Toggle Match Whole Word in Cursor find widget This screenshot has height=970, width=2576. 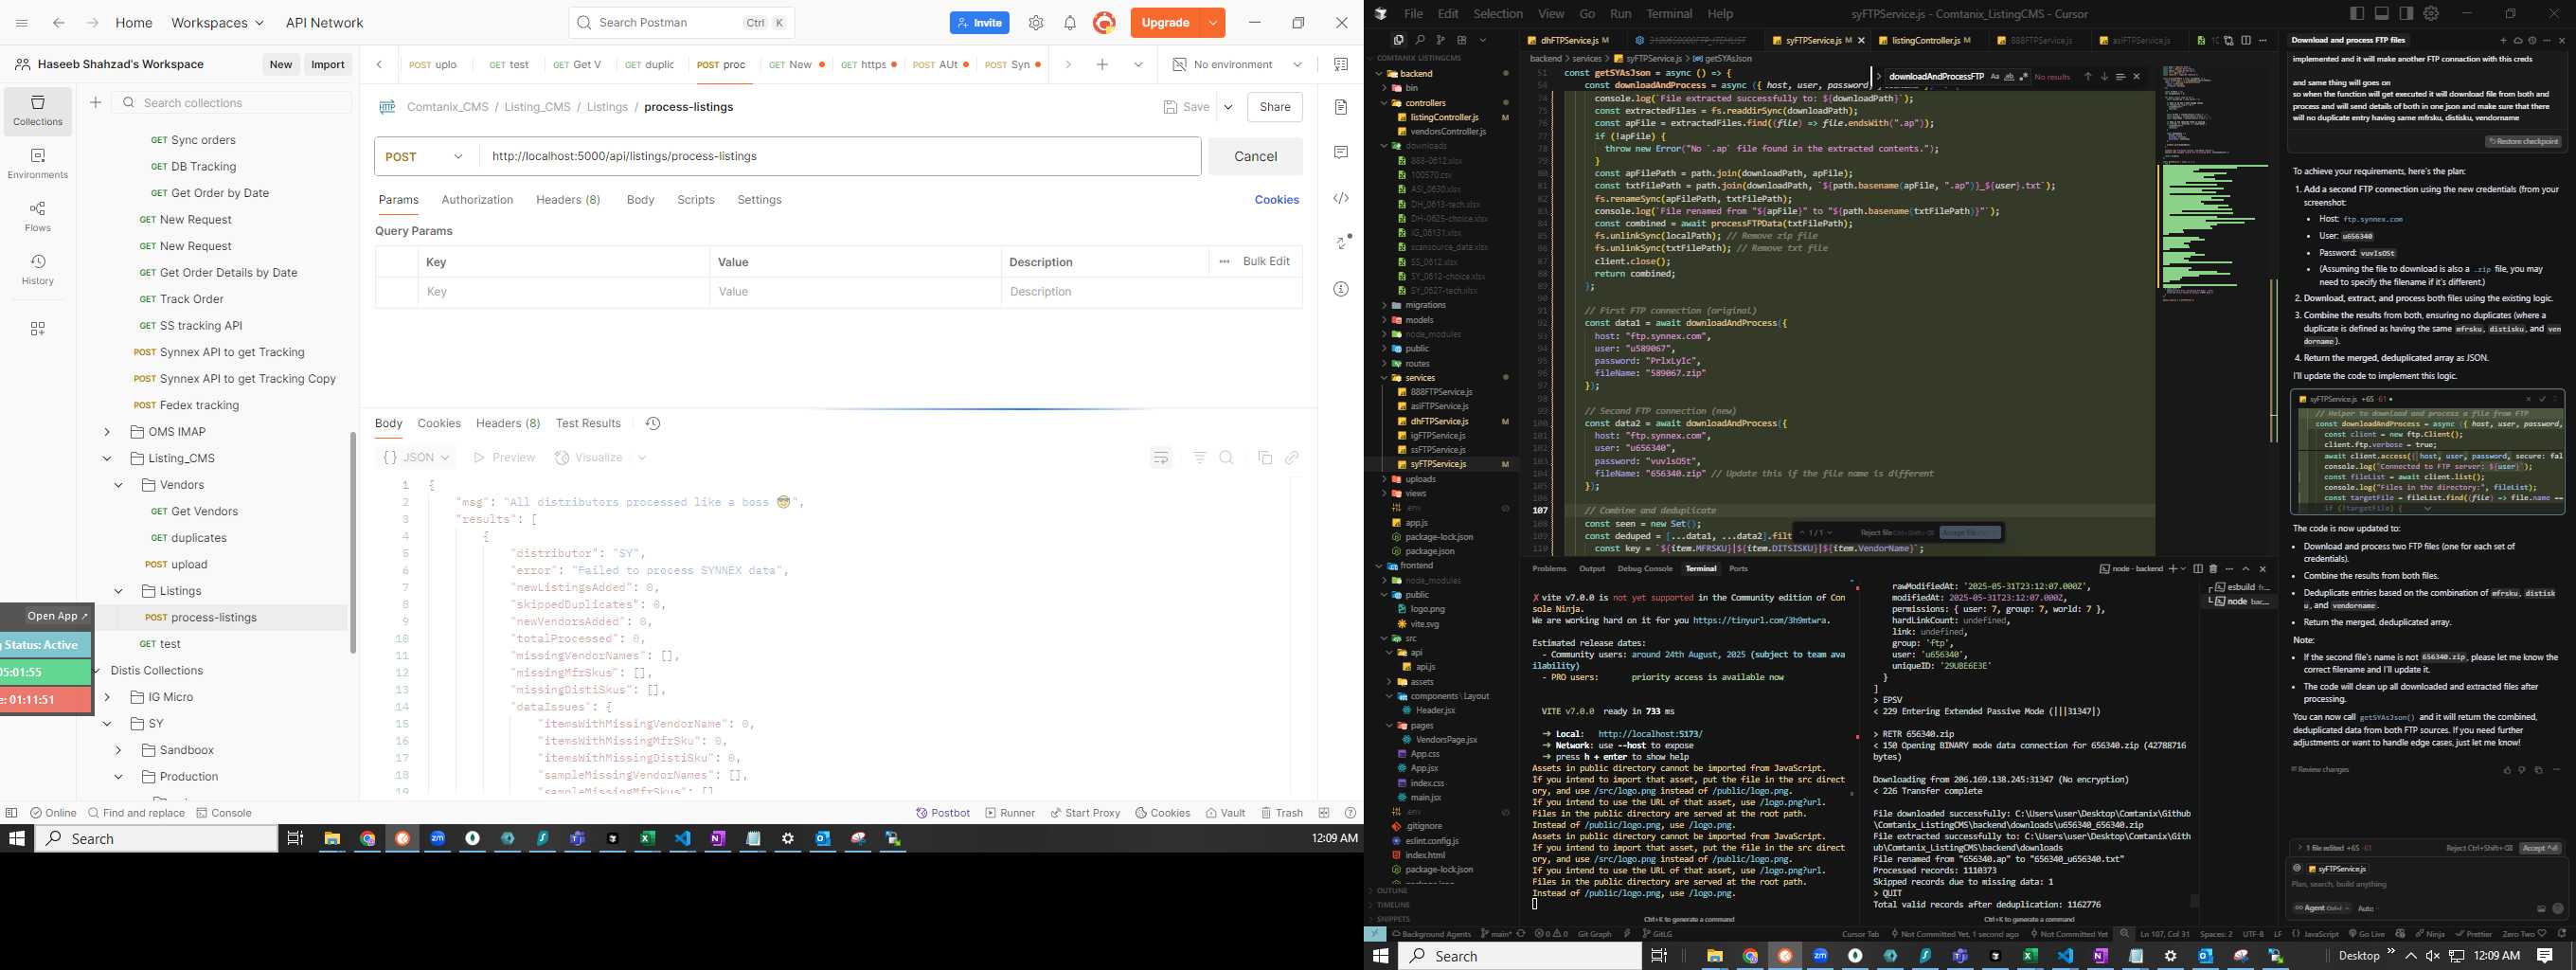point(2009,76)
